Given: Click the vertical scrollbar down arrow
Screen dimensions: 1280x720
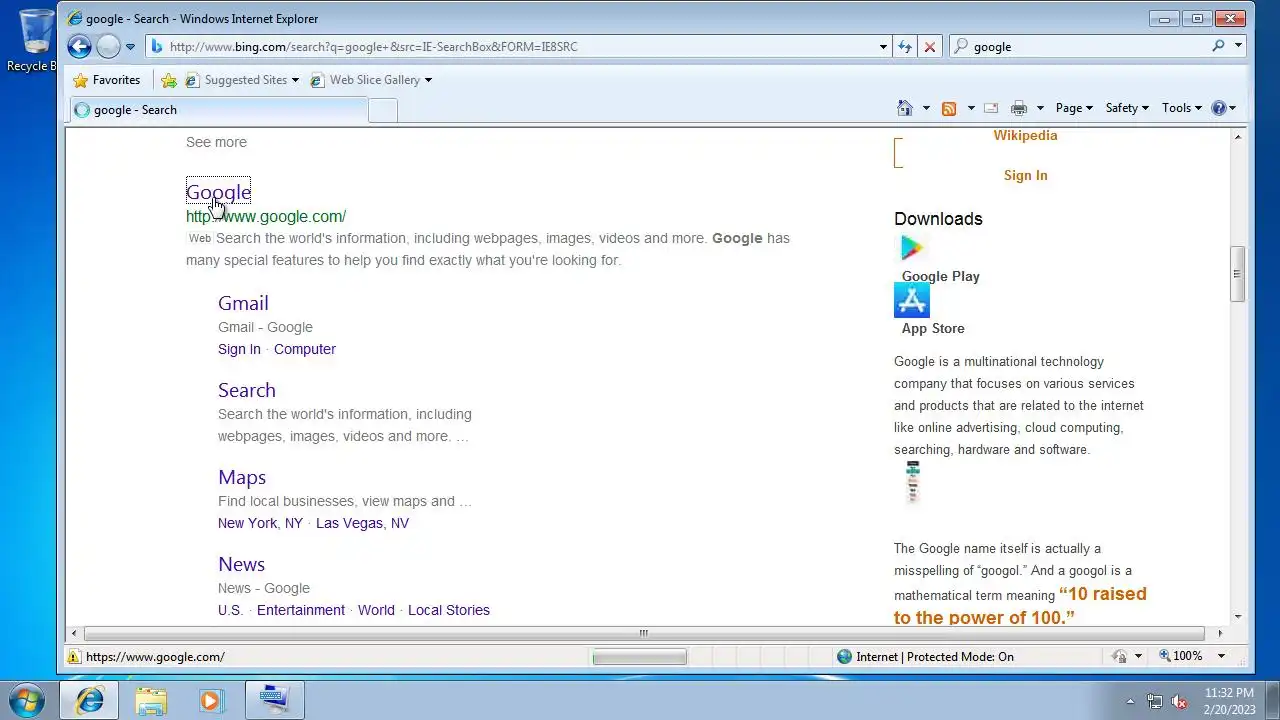Looking at the screenshot, I should (1237, 618).
